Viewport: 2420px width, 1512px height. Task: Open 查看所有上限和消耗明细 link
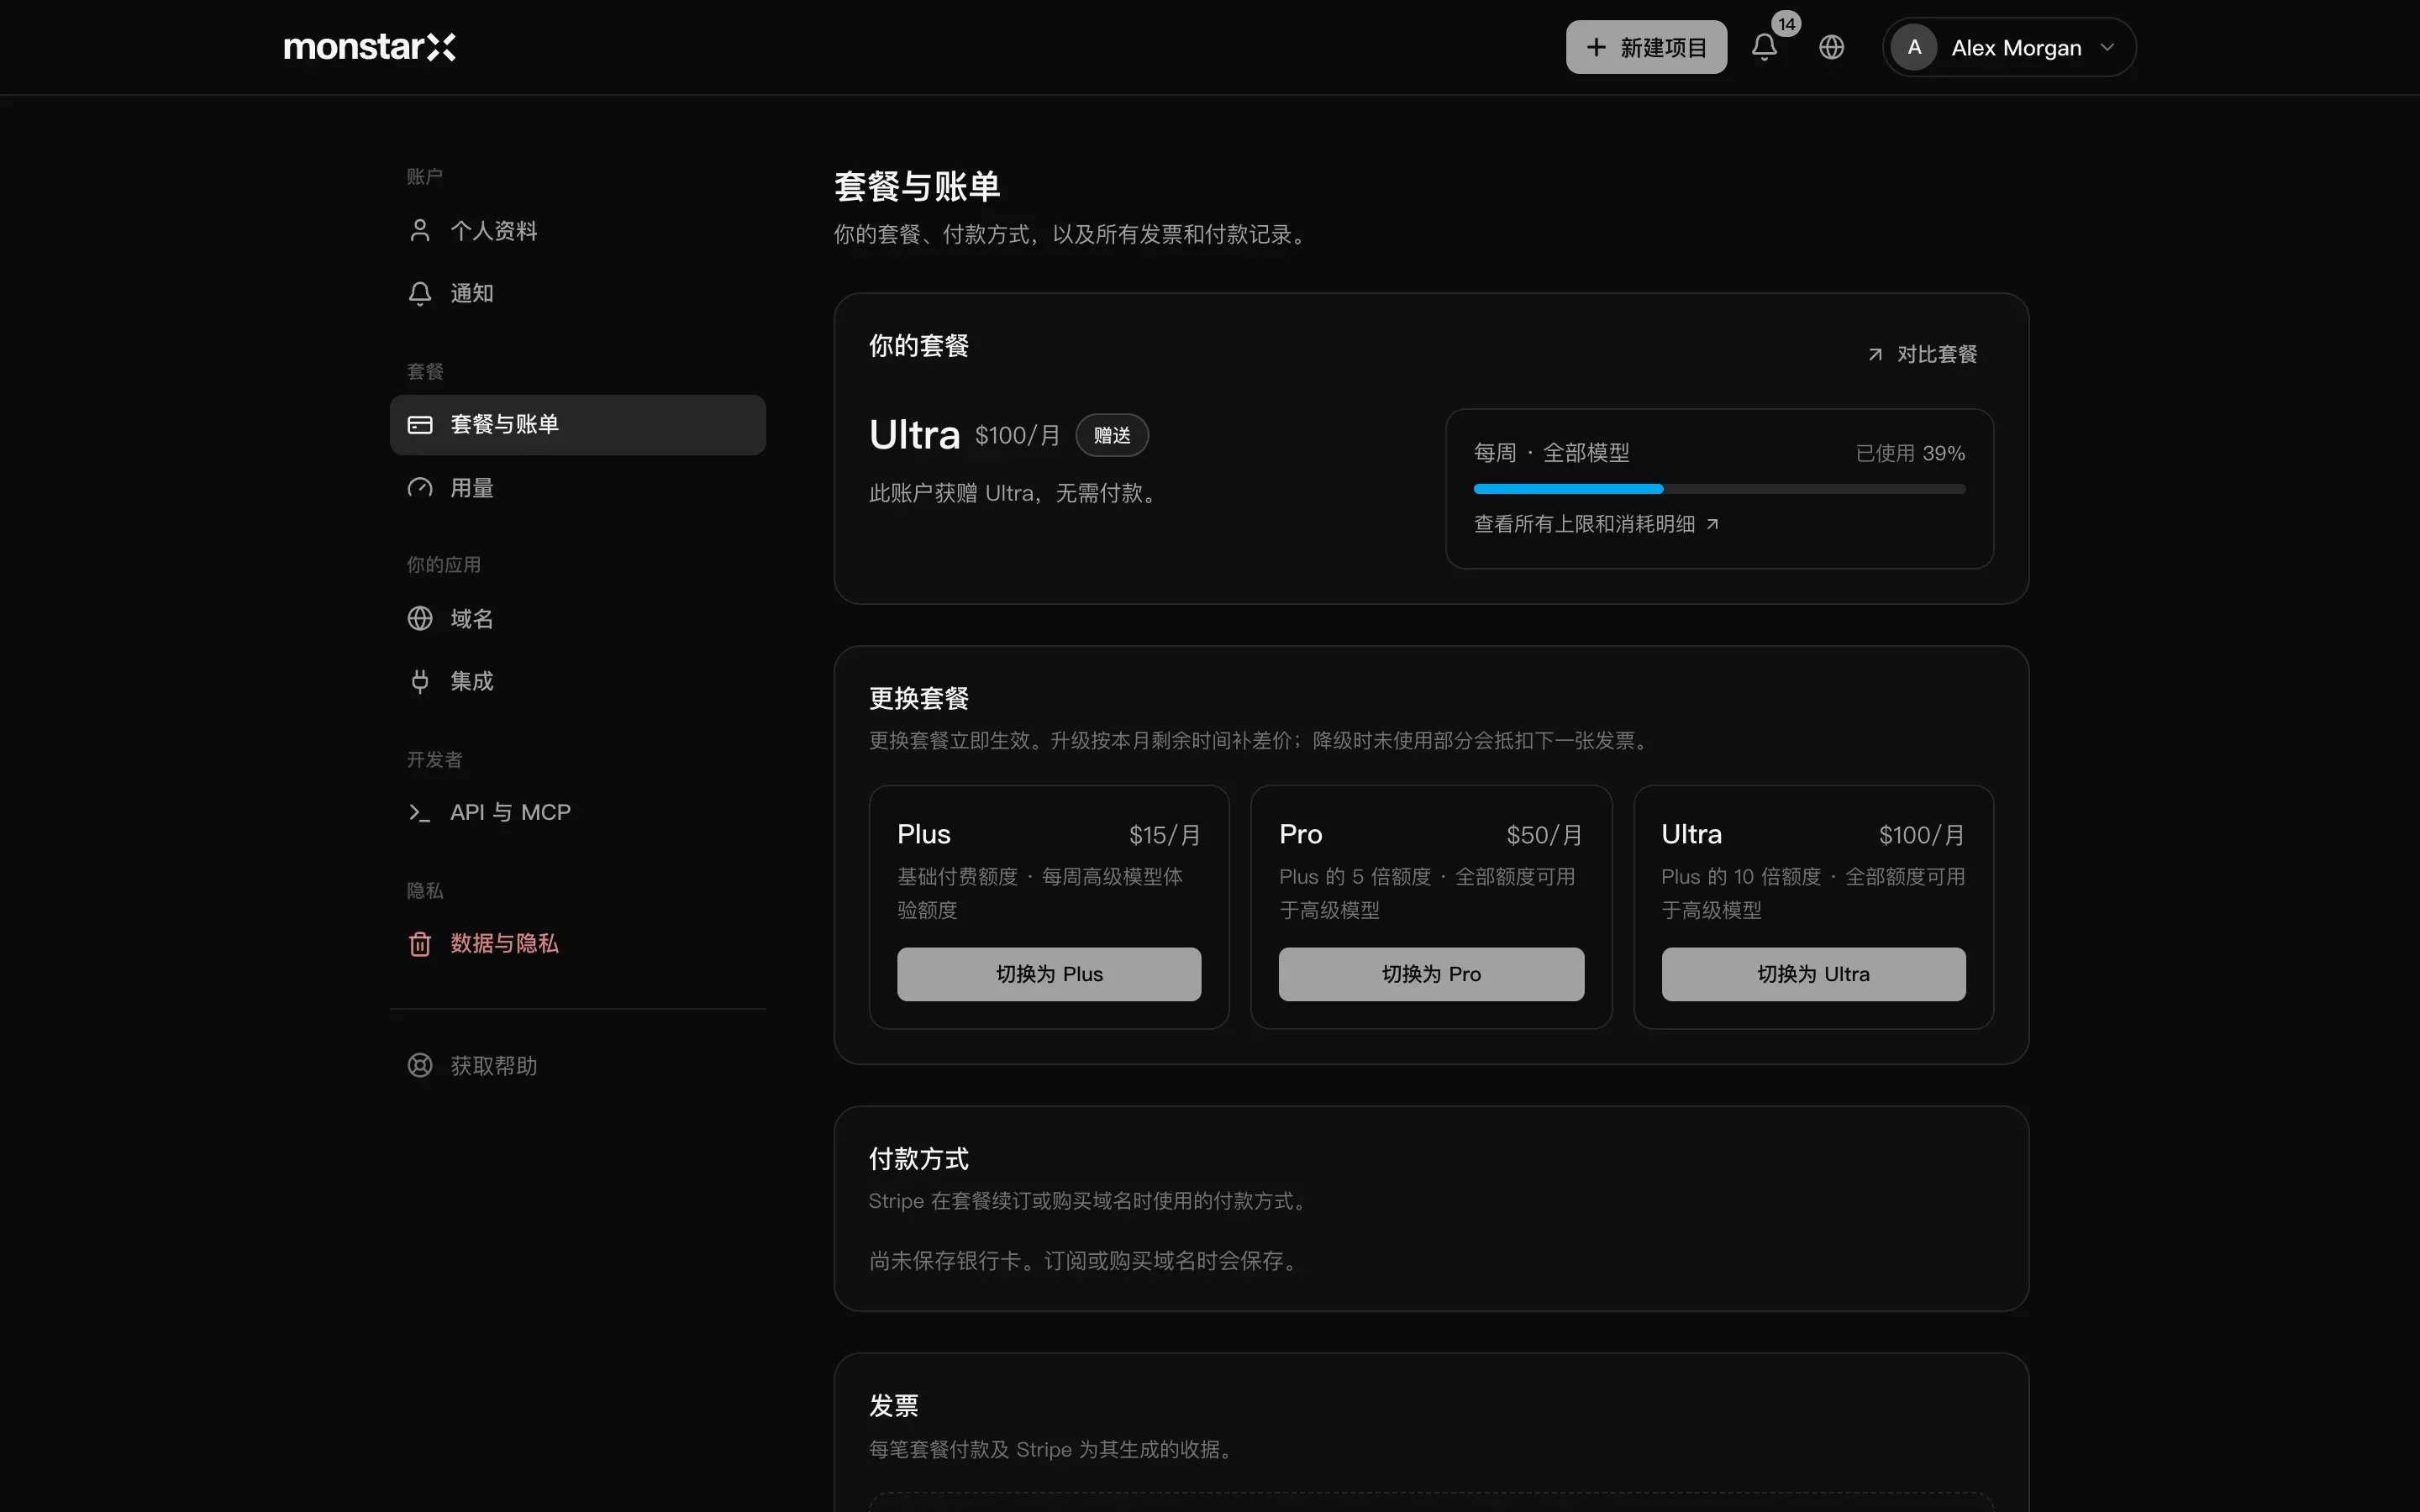[1596, 524]
